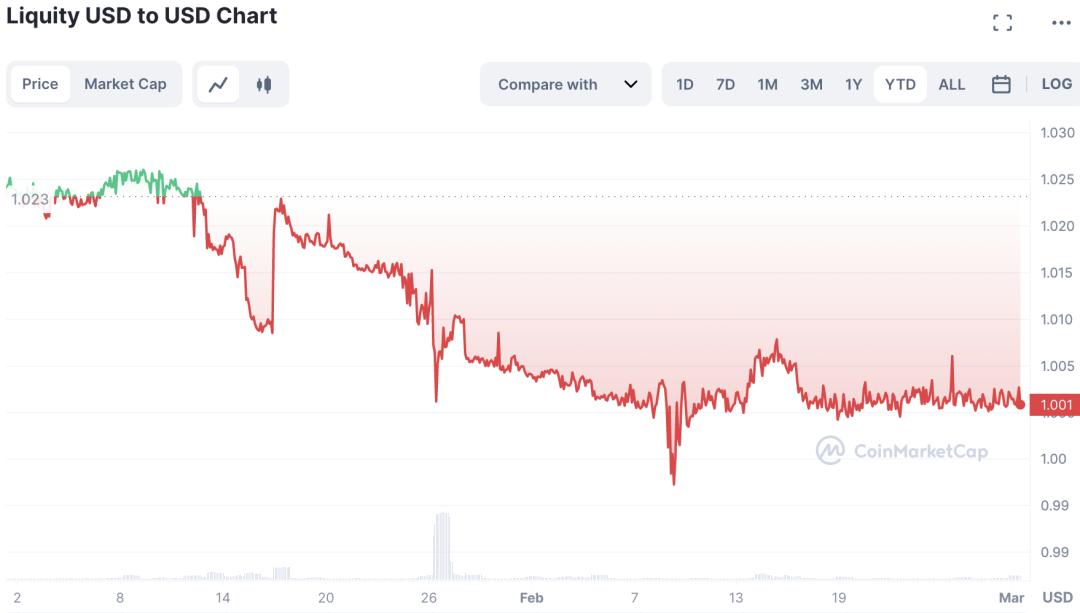Image resolution: width=1080 pixels, height=613 pixels.
Task: Open the calendar date range picker
Action: (x=1001, y=84)
